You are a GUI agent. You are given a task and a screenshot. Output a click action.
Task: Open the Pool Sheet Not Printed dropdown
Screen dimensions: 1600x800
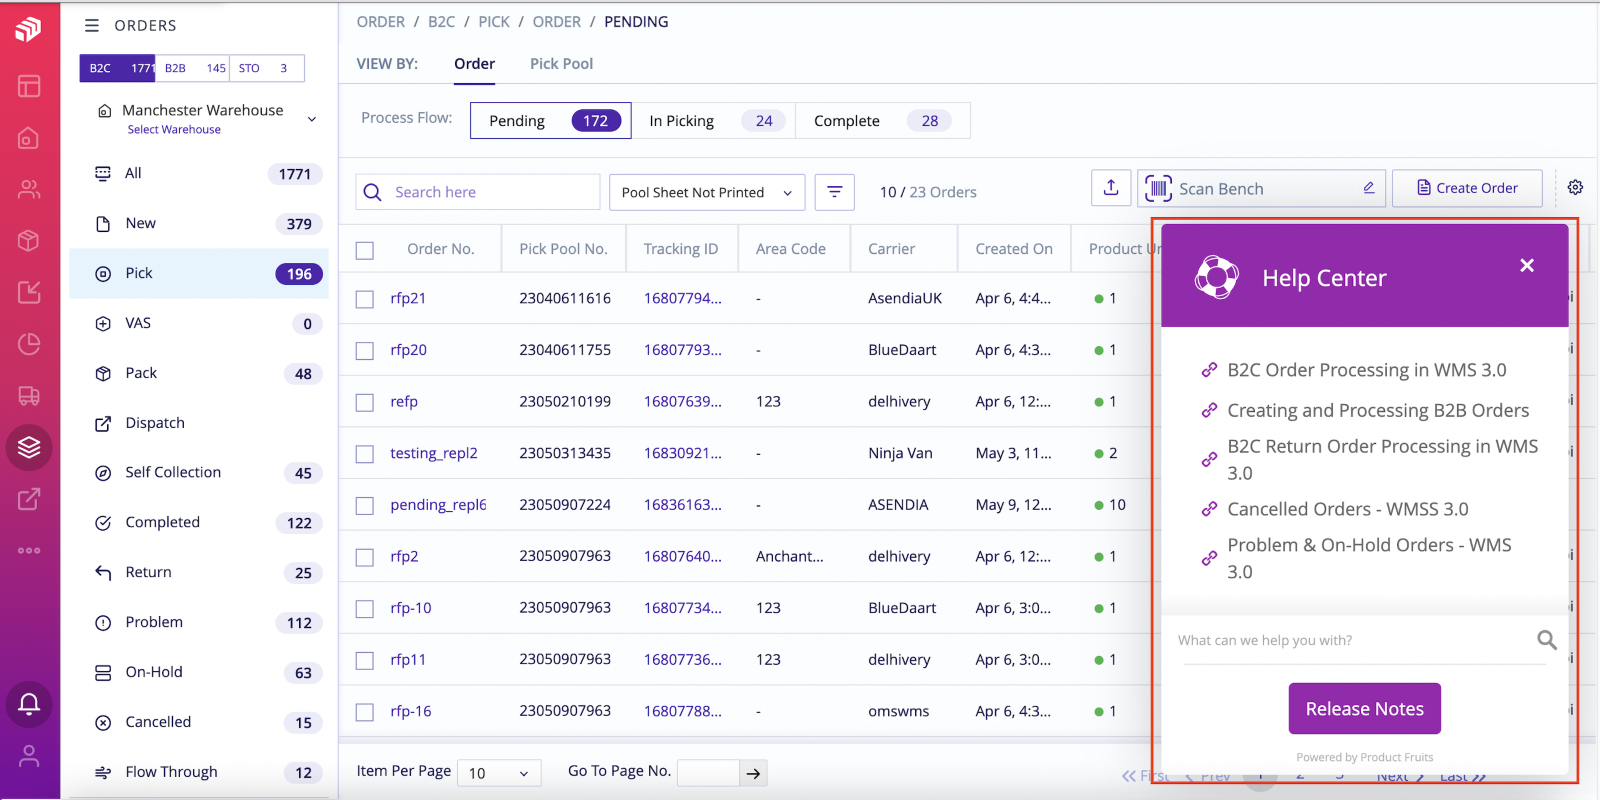pyautogui.click(x=707, y=192)
